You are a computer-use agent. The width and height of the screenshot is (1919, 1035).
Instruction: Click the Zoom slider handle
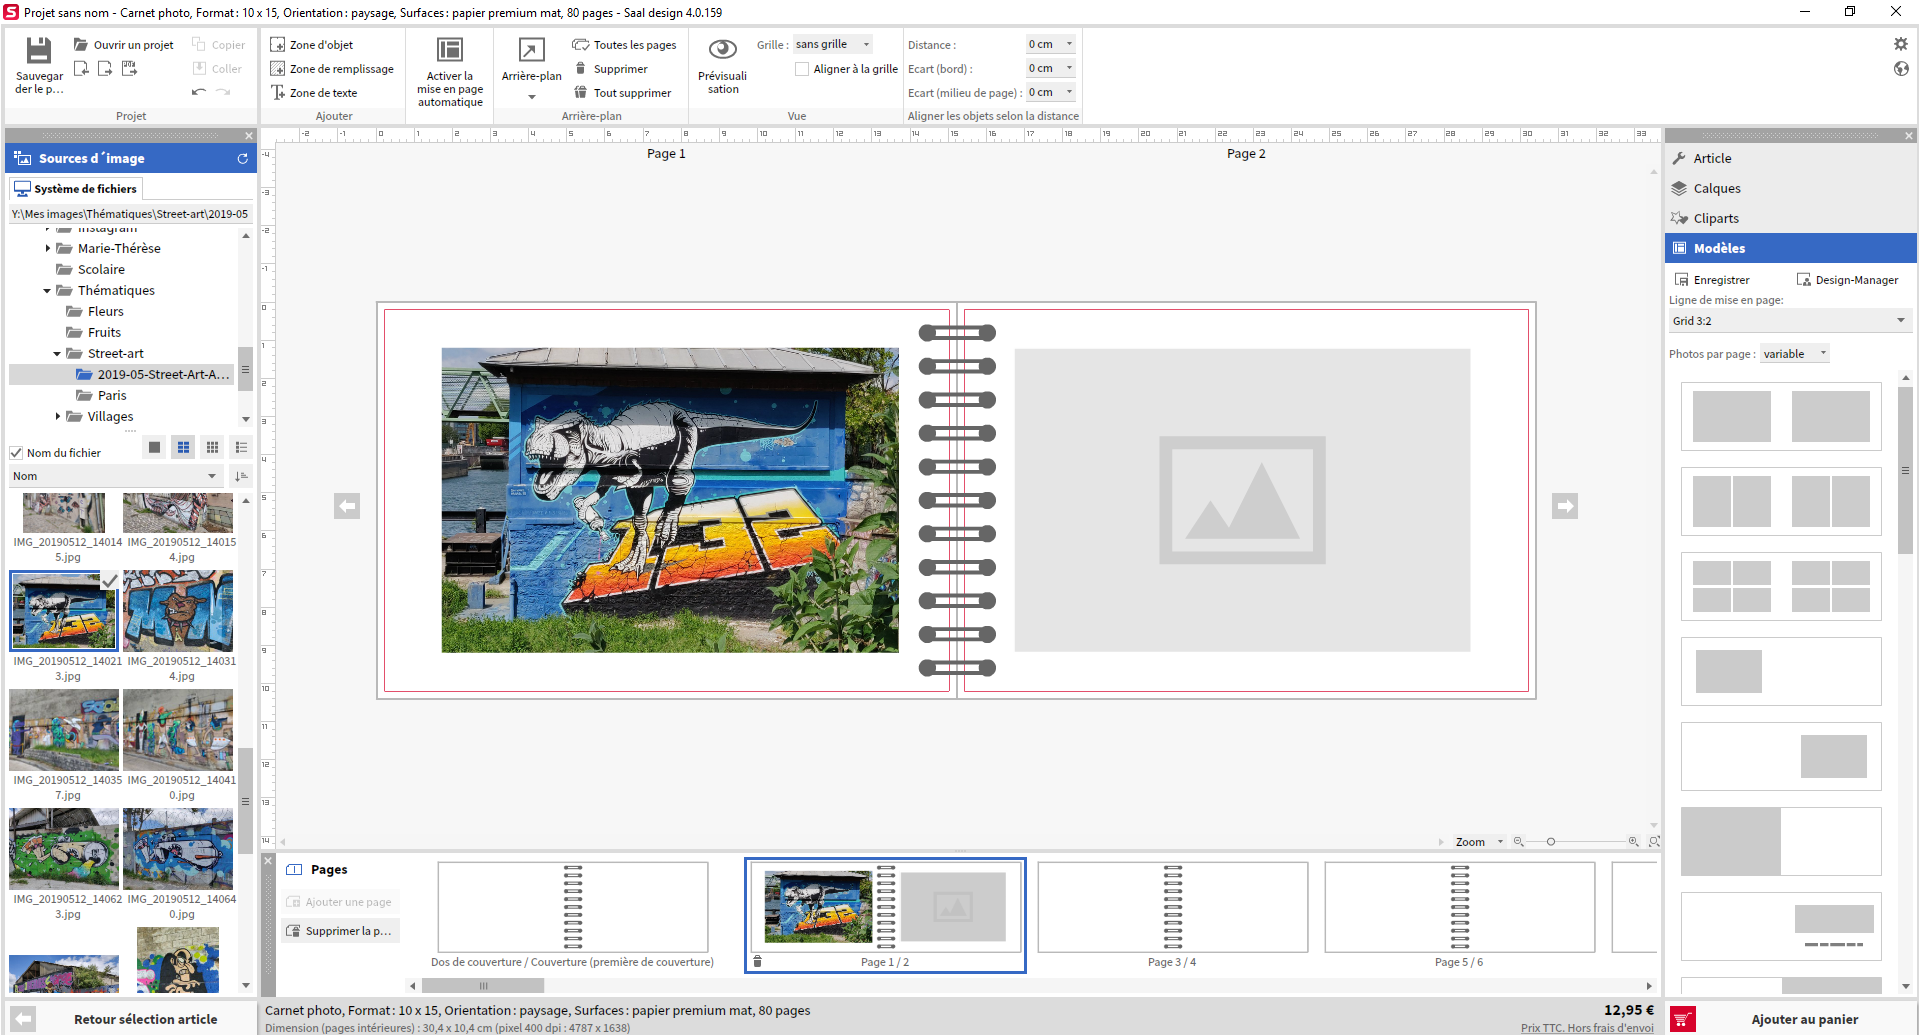coord(1551,842)
